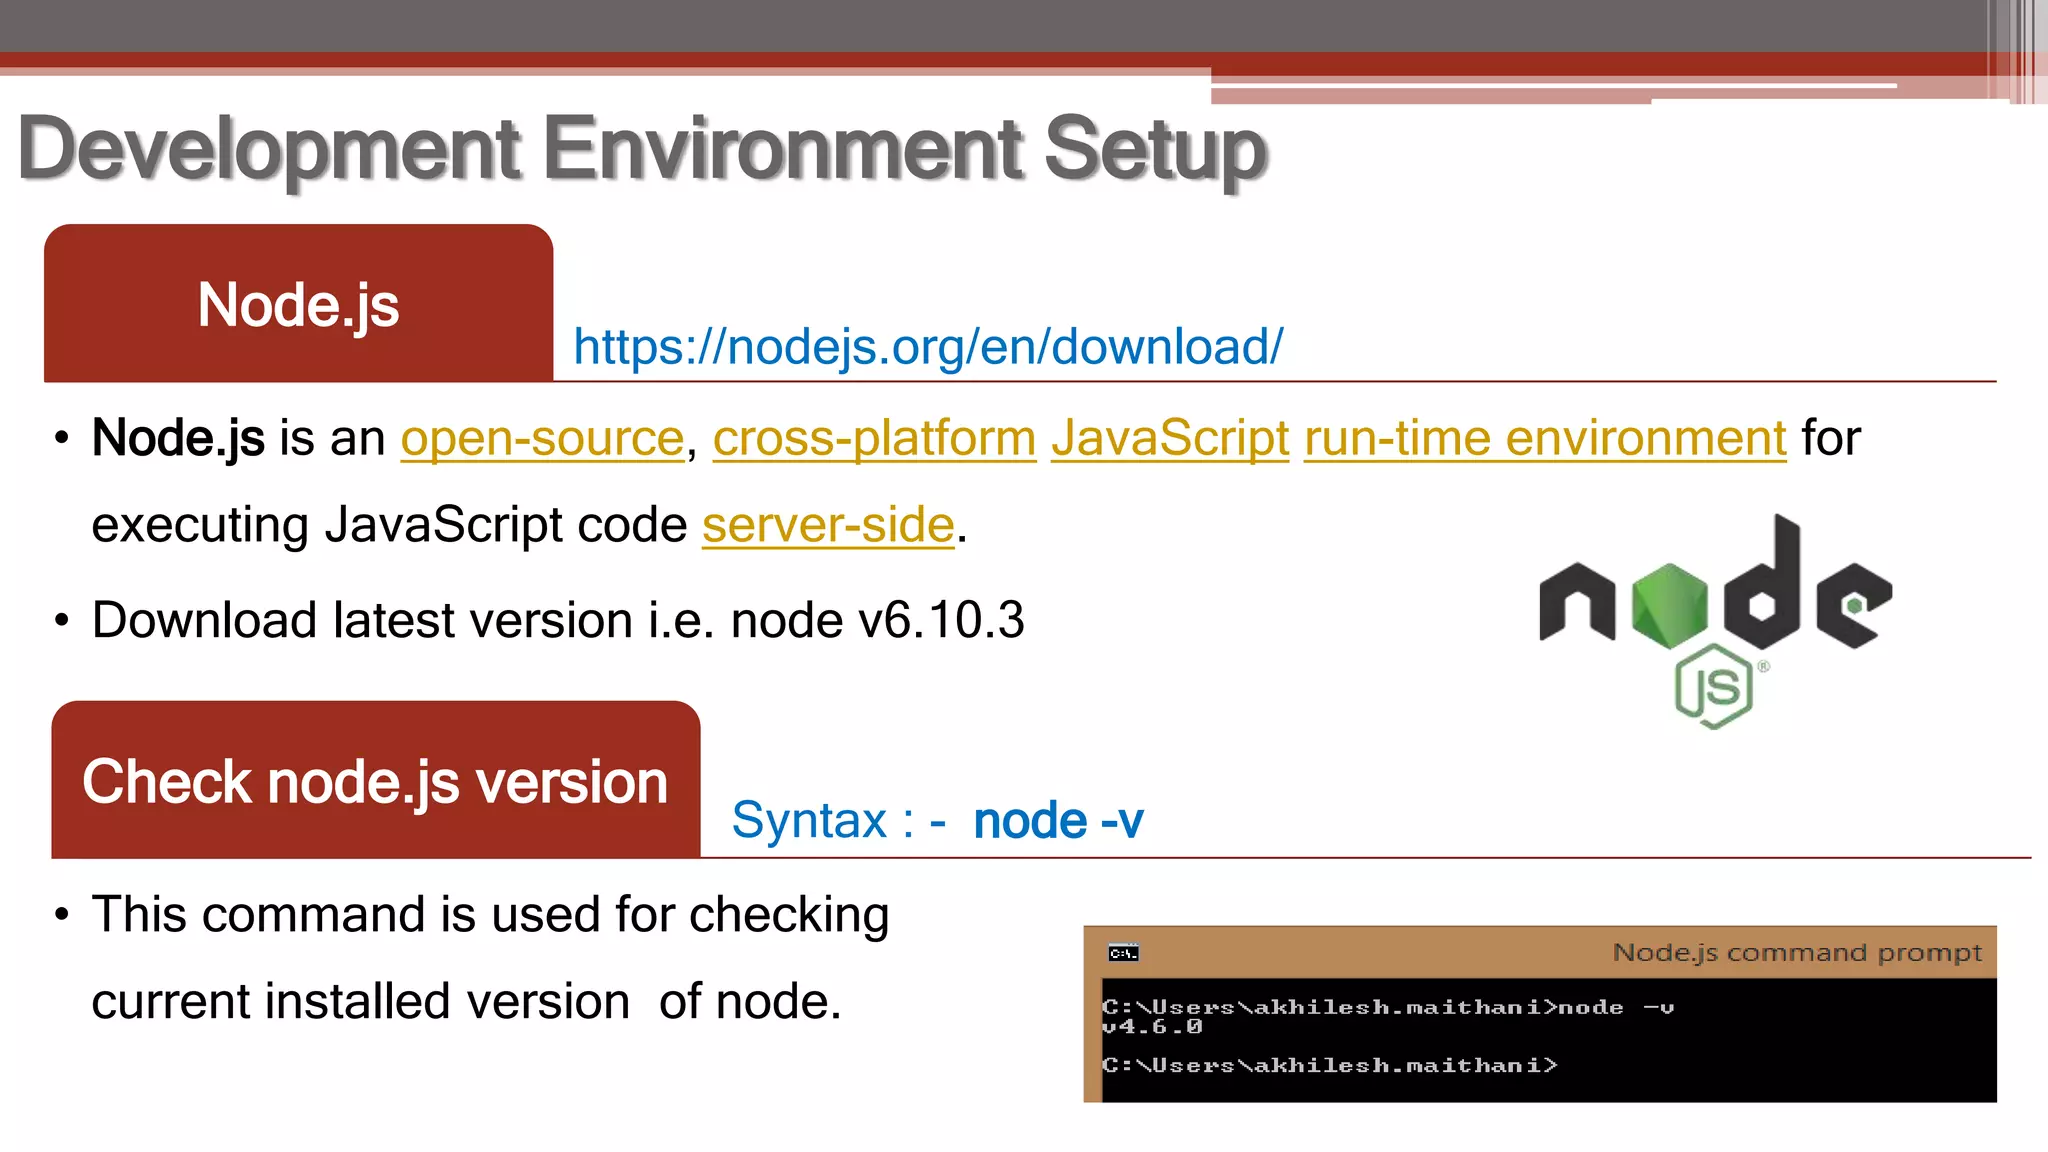Click the Node.js hexagon logo image
Viewport: 2048px width, 1152px height.
pyautogui.click(x=1715, y=621)
